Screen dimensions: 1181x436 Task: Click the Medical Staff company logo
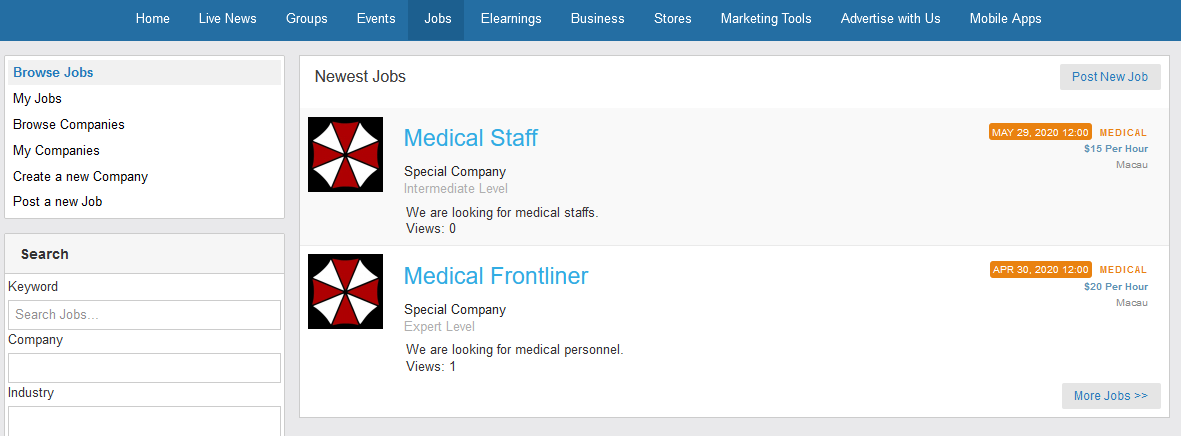[x=345, y=155]
